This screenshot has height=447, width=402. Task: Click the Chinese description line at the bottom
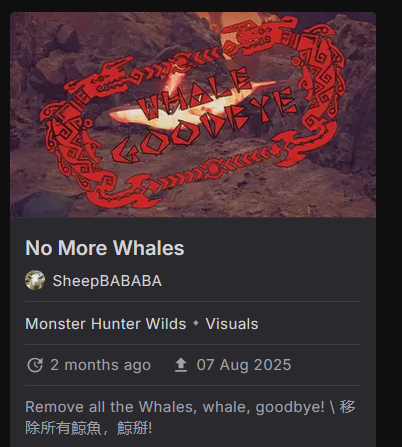pyautogui.click(x=88, y=428)
